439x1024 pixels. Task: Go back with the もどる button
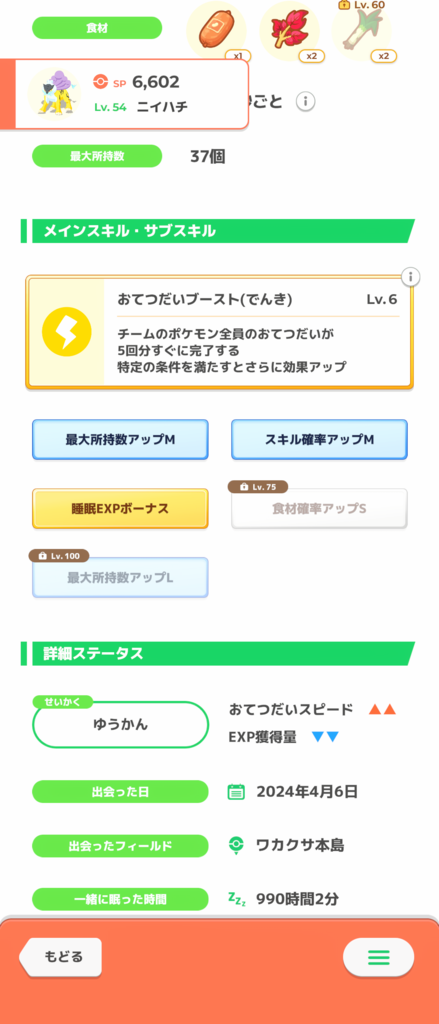pyautogui.click(x=60, y=957)
